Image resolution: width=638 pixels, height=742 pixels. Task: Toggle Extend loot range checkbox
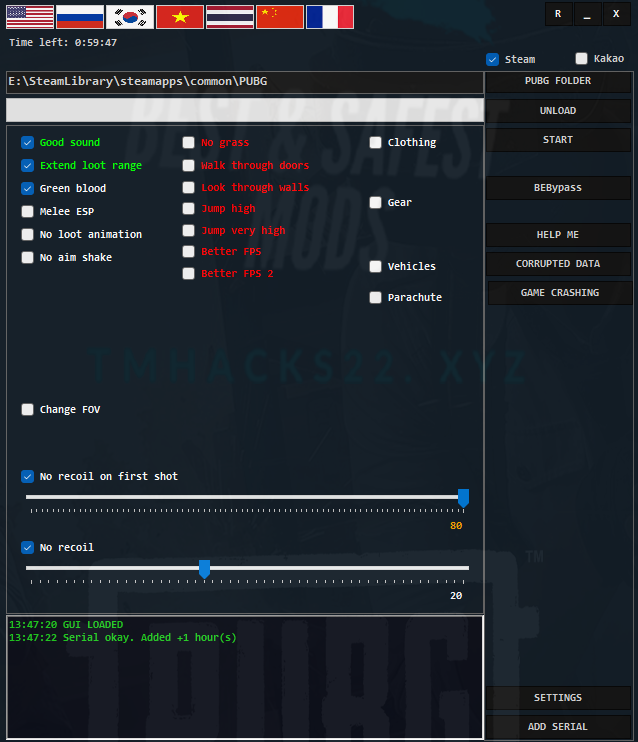point(27,166)
